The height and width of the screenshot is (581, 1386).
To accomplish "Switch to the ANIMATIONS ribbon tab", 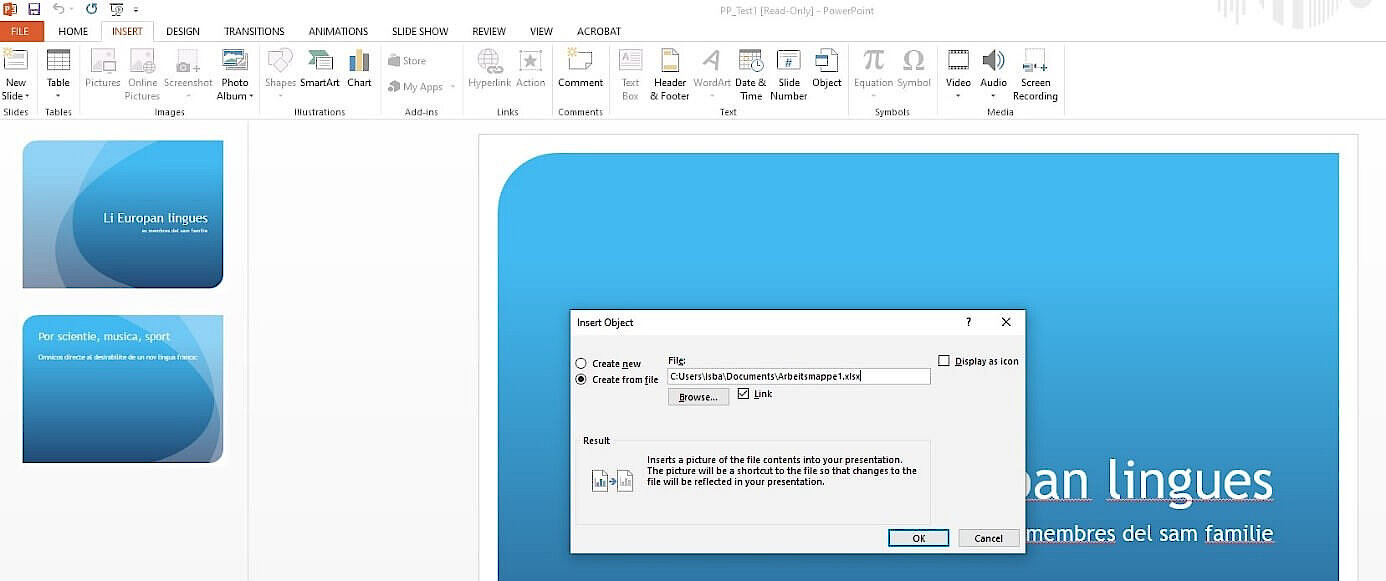I will pyautogui.click(x=337, y=31).
